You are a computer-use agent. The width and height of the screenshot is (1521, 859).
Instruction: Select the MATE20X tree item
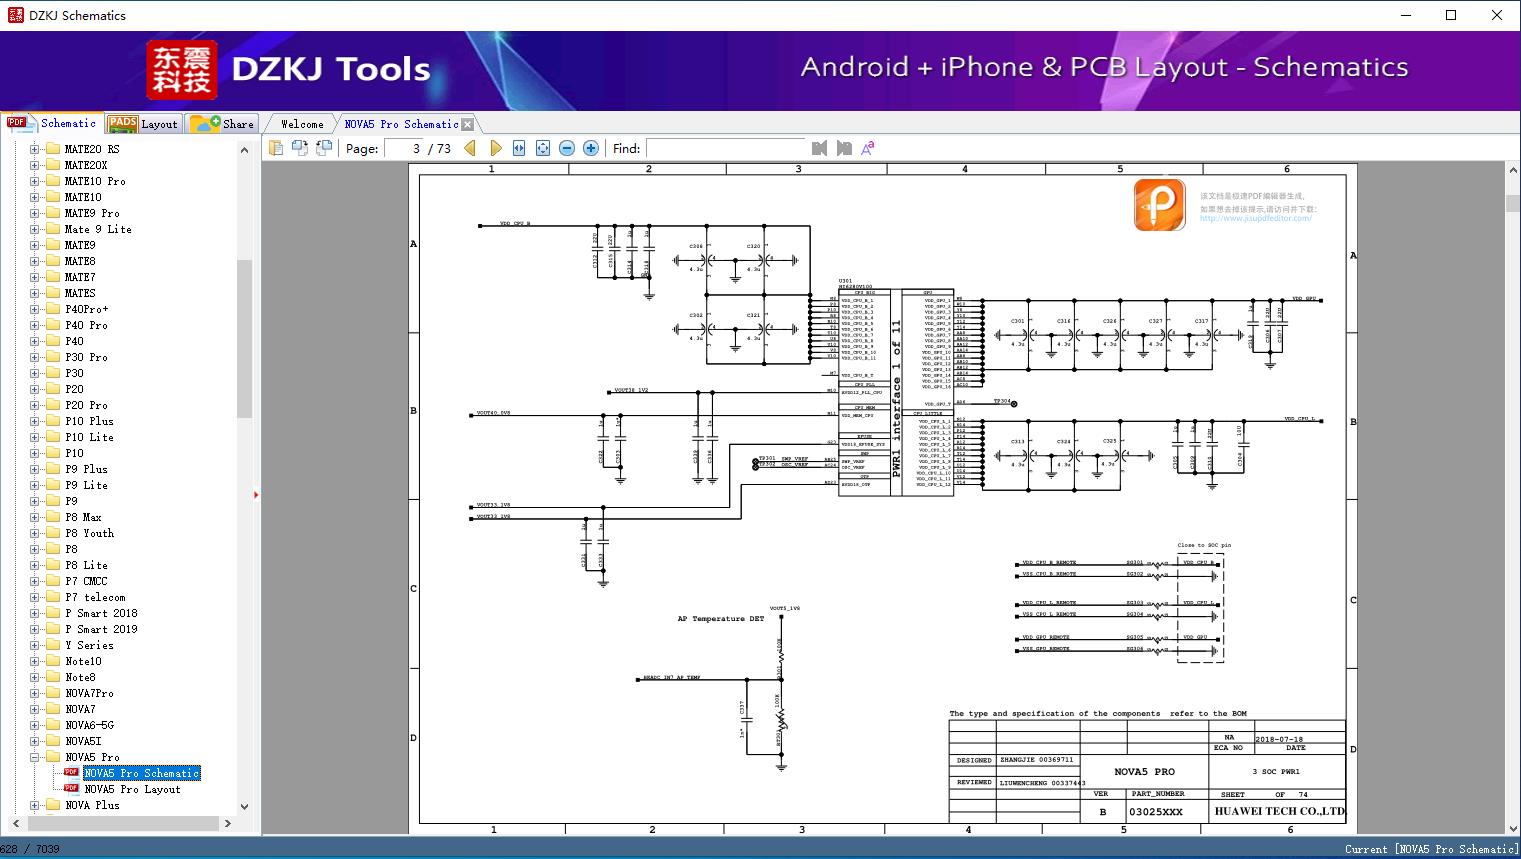[86, 165]
